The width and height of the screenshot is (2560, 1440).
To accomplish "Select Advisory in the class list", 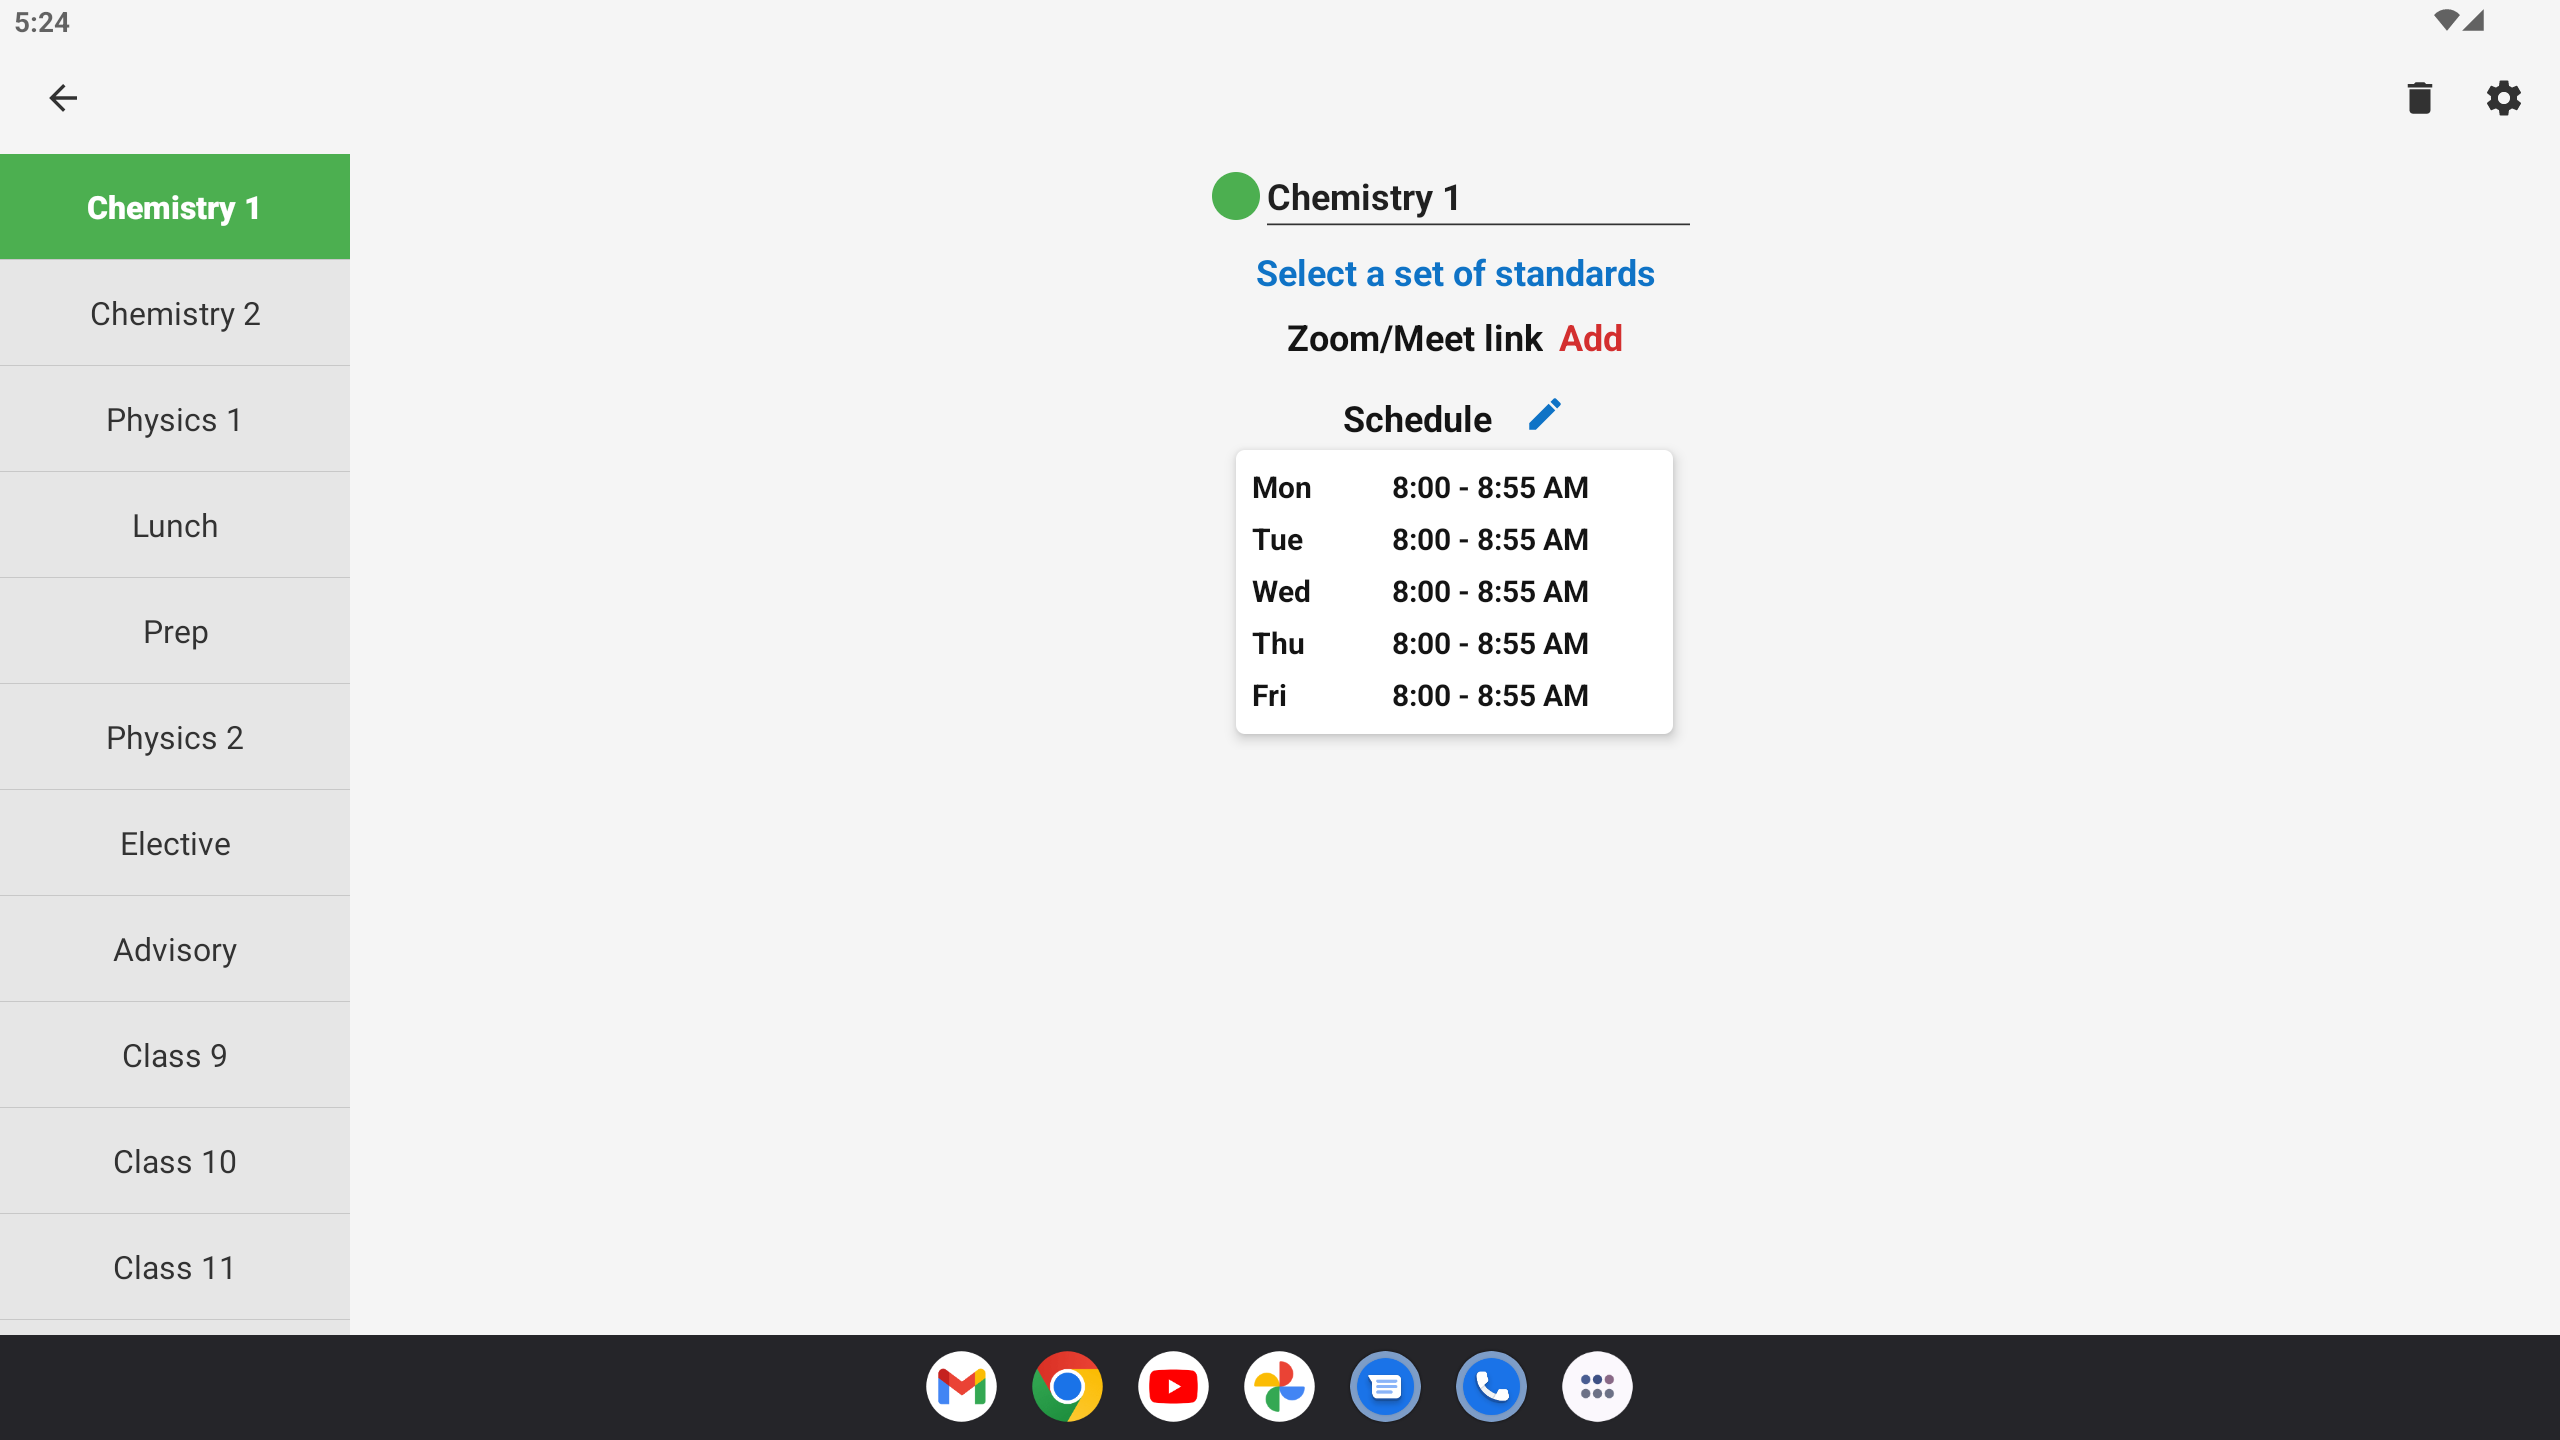I will pyautogui.click(x=175, y=949).
